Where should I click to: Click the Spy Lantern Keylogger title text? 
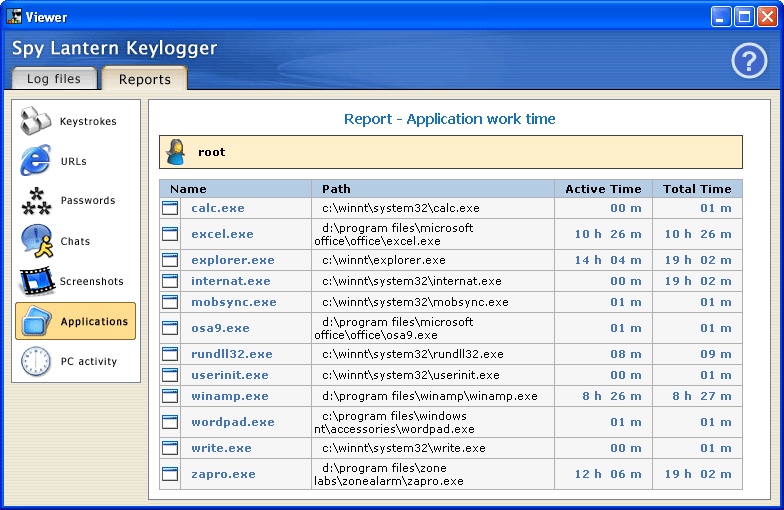(x=114, y=48)
